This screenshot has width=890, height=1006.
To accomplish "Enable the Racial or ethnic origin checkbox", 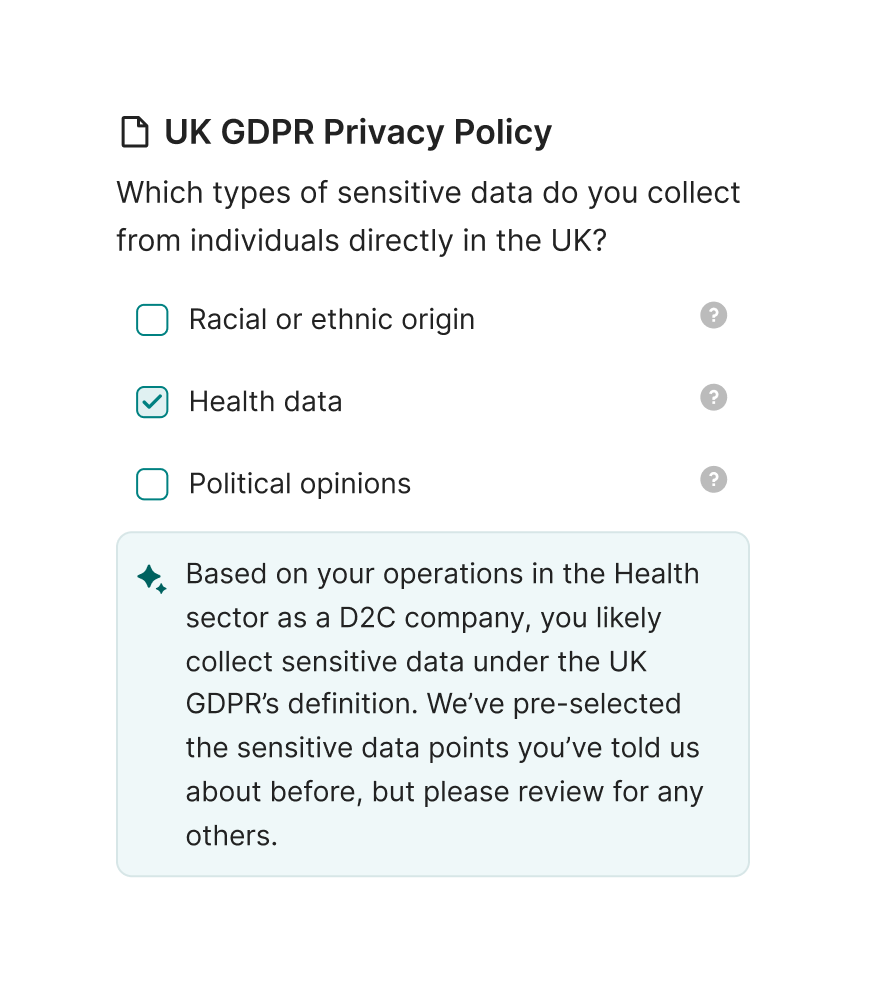I will coord(152,320).
